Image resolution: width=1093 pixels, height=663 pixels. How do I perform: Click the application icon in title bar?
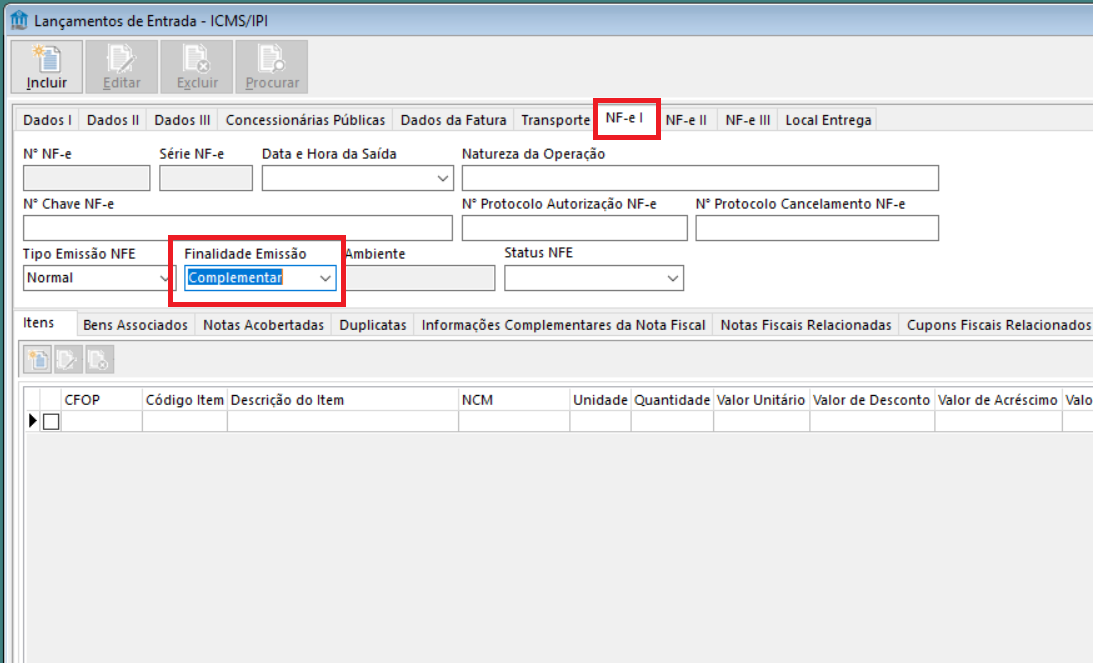click(x=19, y=20)
